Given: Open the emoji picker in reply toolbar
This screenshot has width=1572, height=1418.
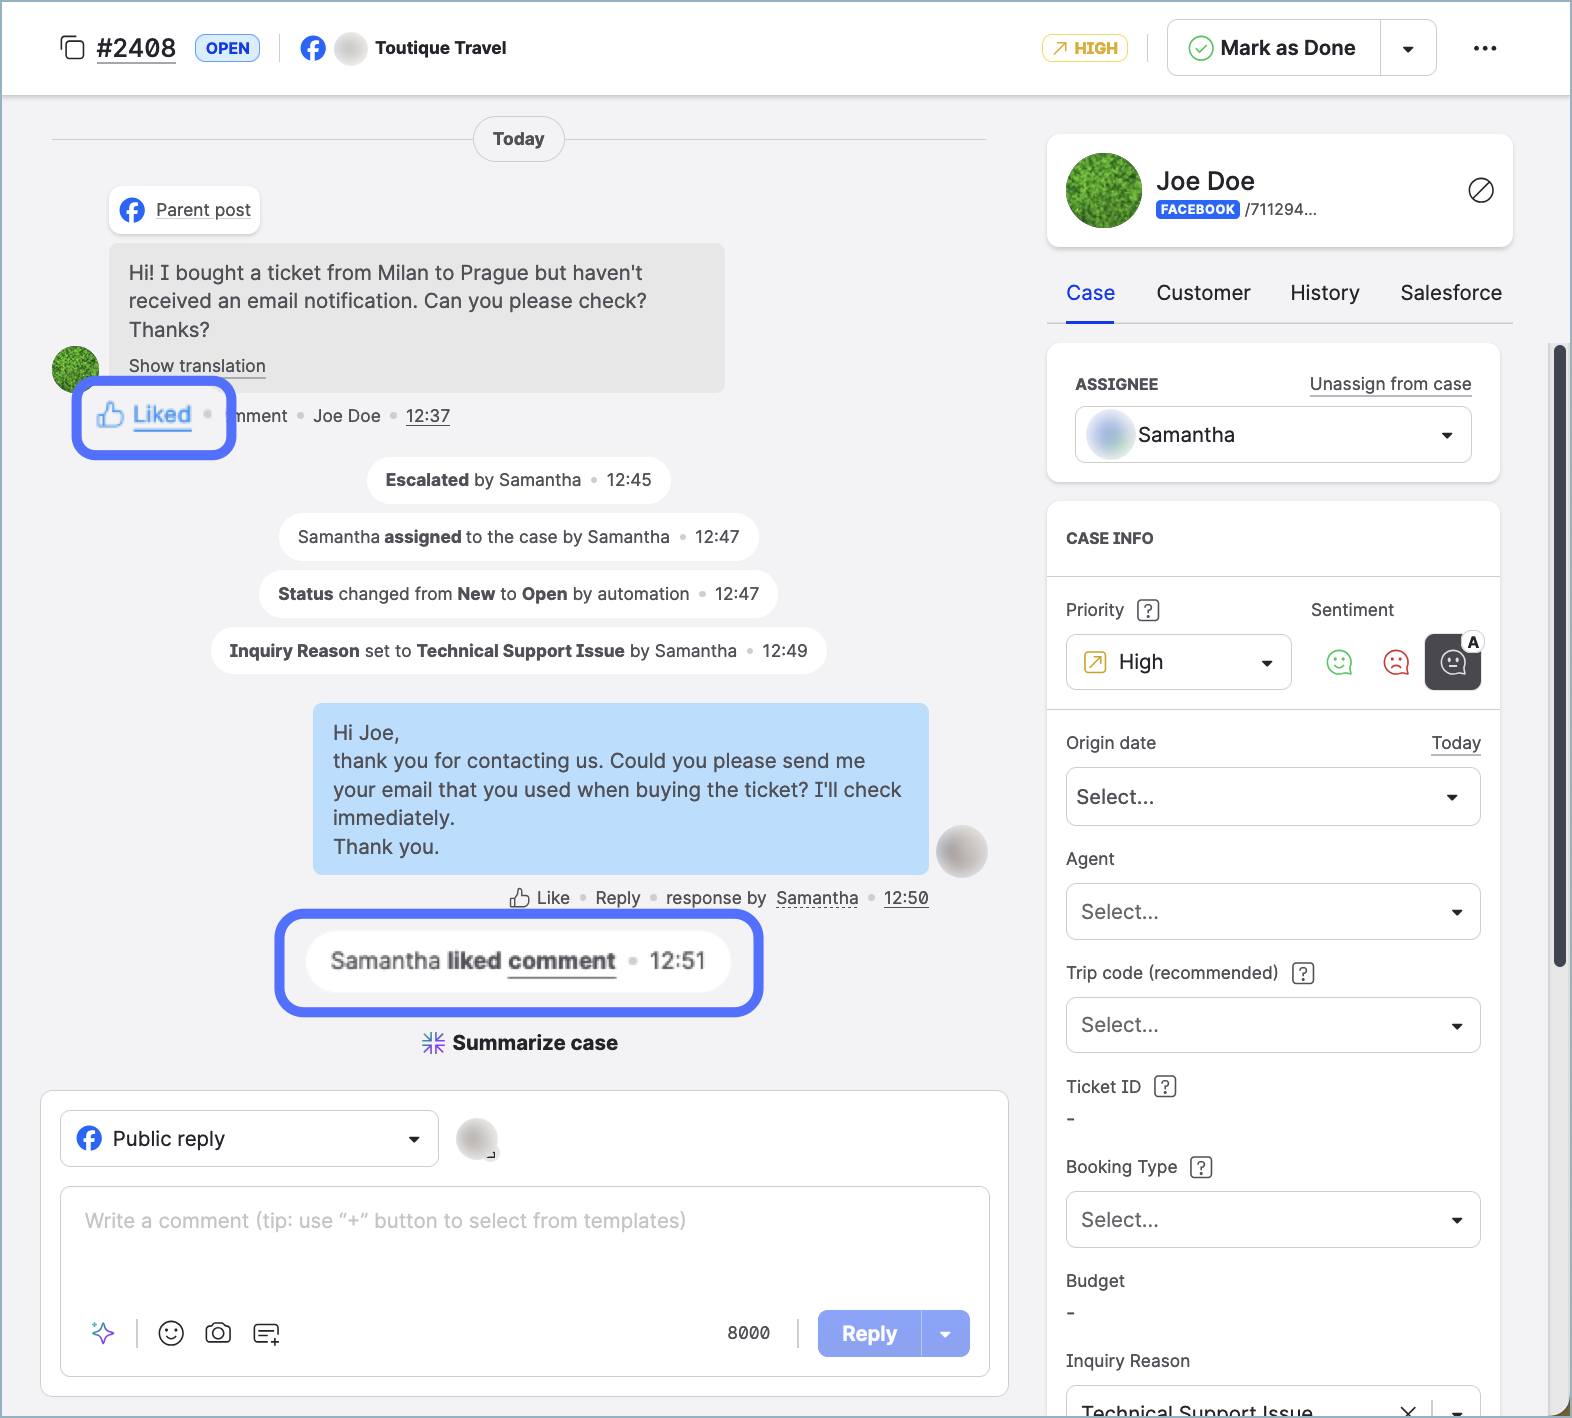Looking at the screenshot, I should coord(171,1333).
